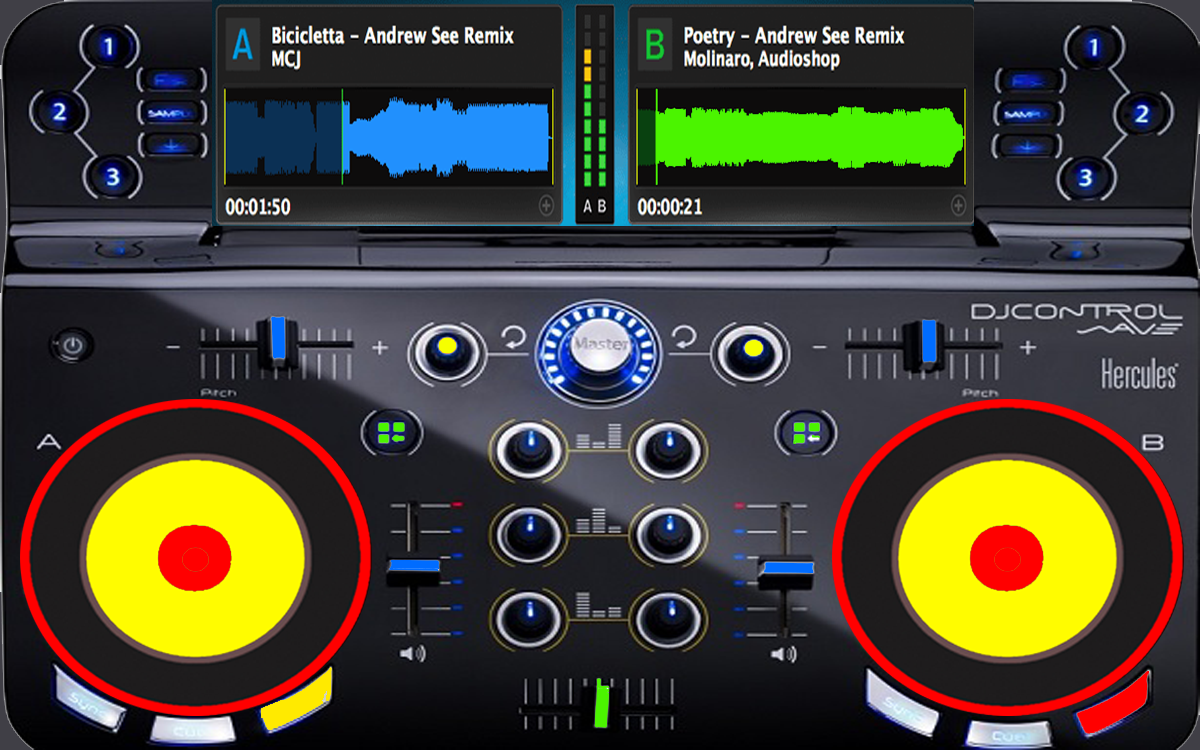The image size is (1200, 750).
Task: Click the deck B letter badge
Action: click(655, 46)
